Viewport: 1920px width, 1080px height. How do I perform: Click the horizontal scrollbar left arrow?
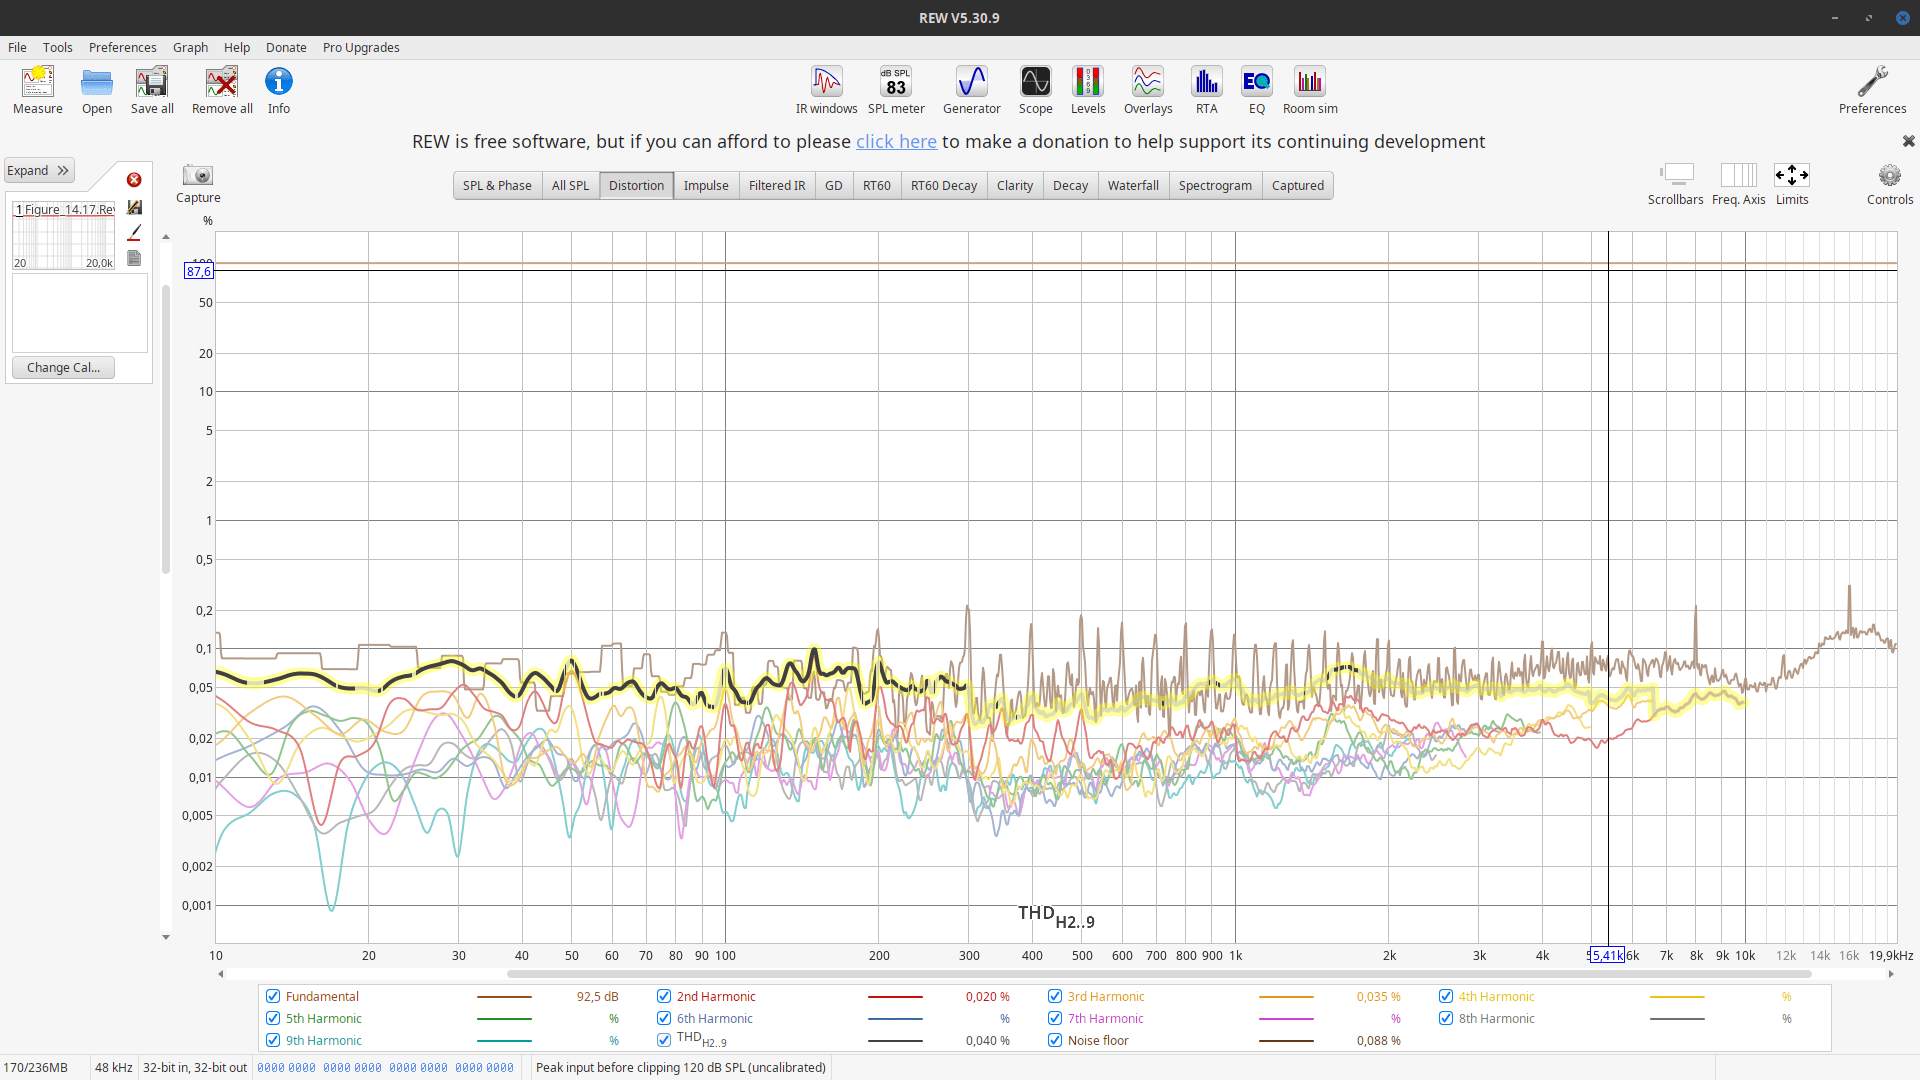(x=221, y=974)
